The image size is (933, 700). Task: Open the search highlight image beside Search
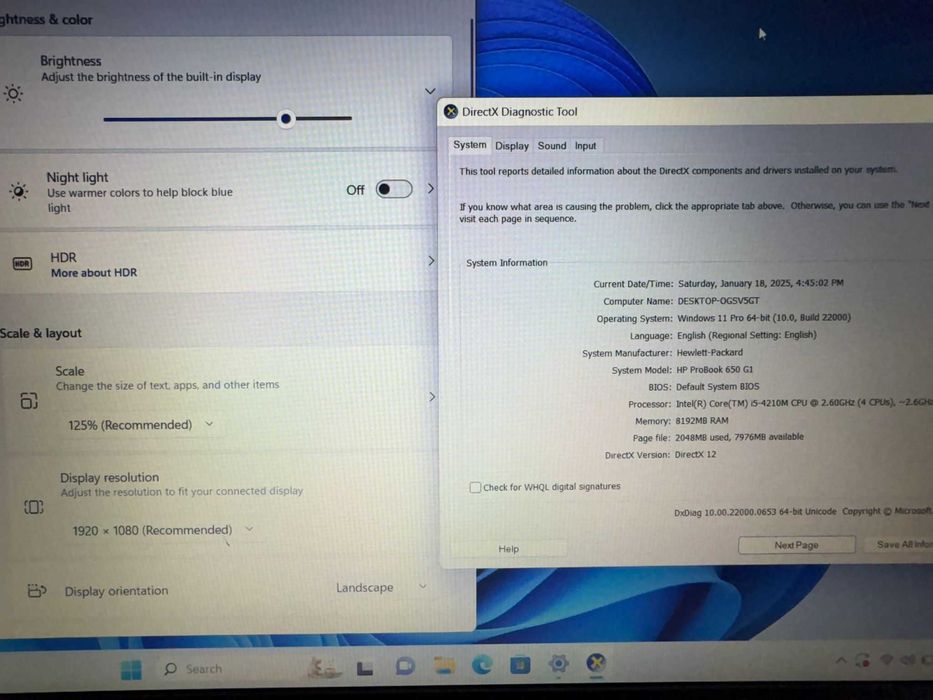tap(323, 668)
